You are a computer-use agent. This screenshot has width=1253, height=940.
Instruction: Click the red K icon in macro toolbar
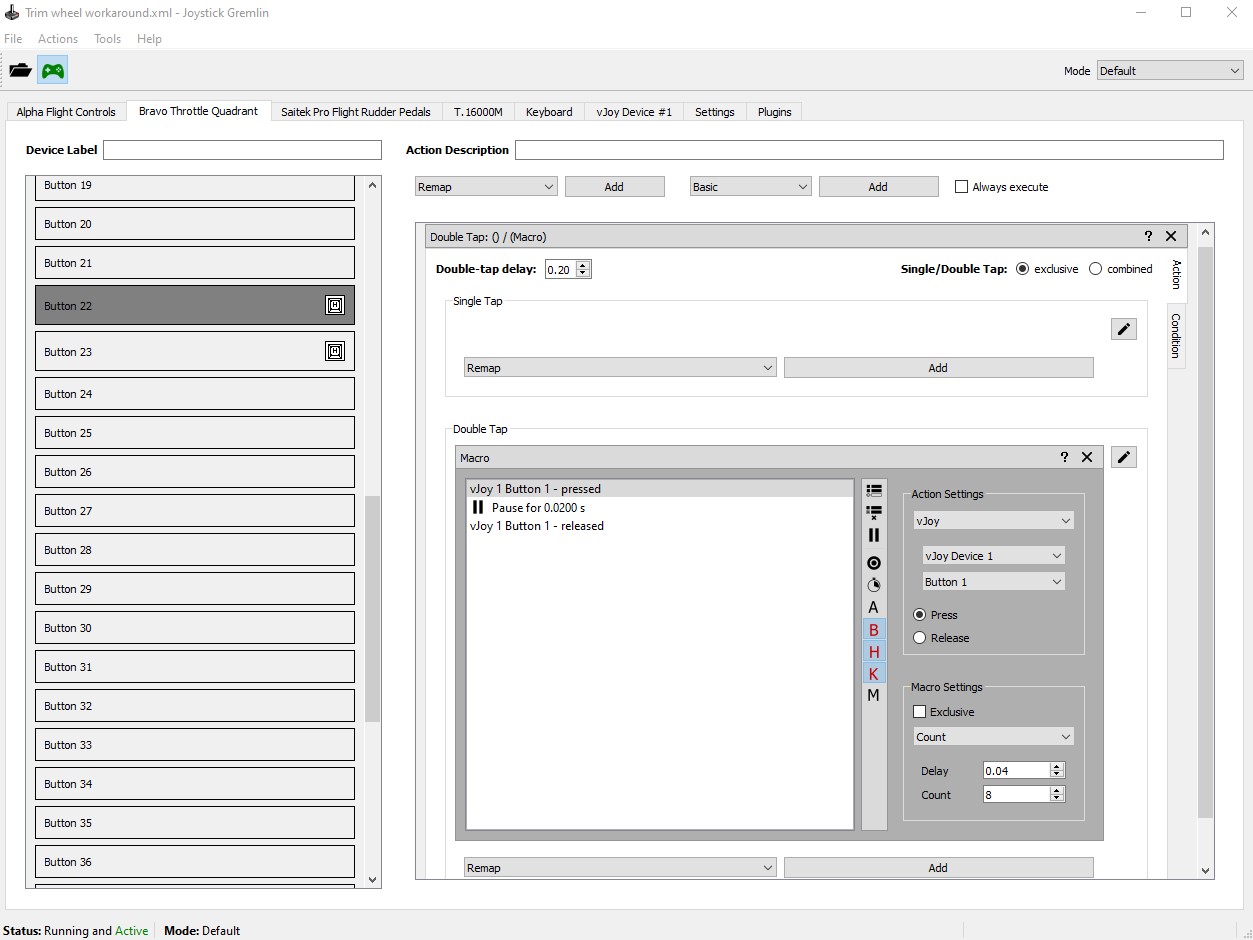coord(874,674)
